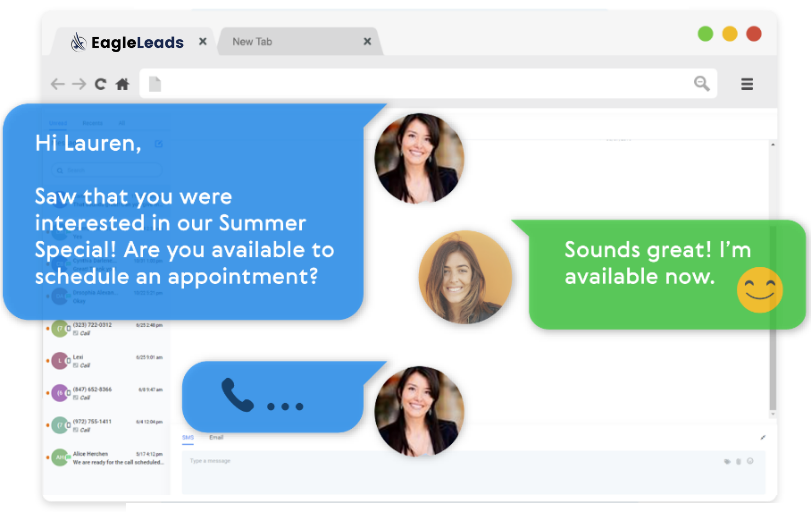Switch to the EagleLeads browser tab

[x=127, y=42]
